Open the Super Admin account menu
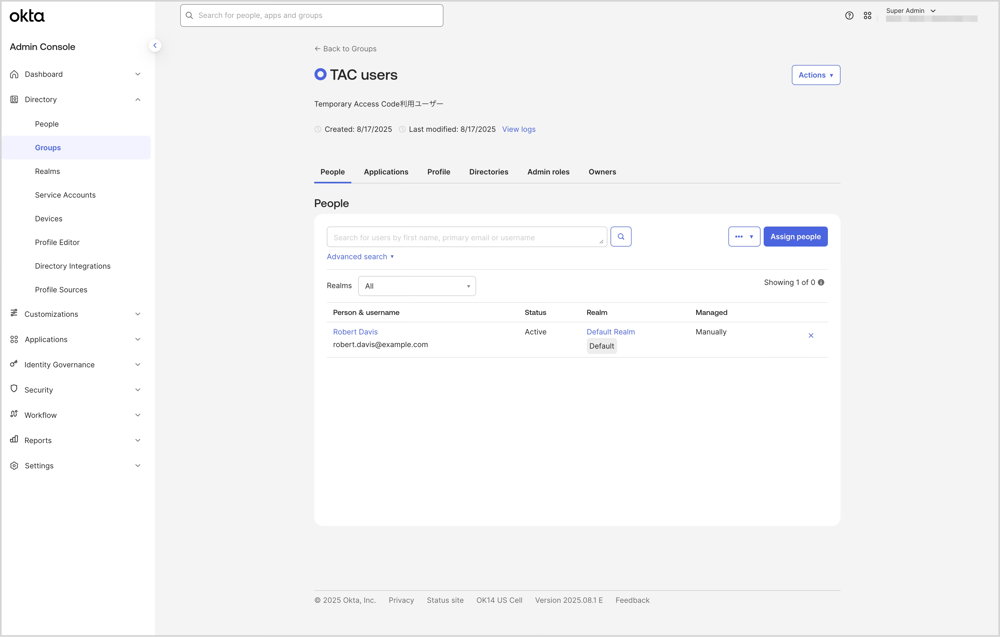 point(911,11)
